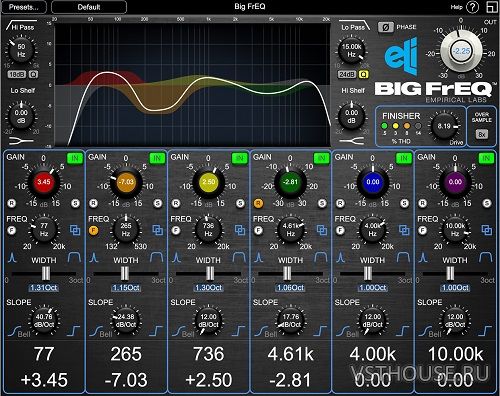Click the 1.30Oct width value field
Screen dimensions: 500x396
tap(208, 288)
